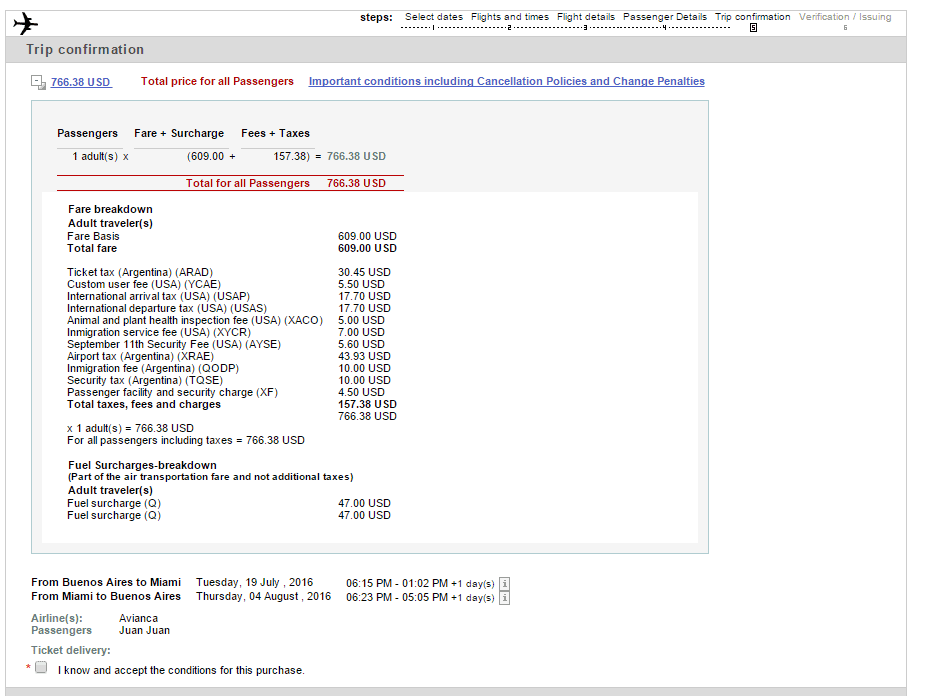This screenshot has width=928, height=696.
Task: Go to Flight details step
Action: click(586, 17)
